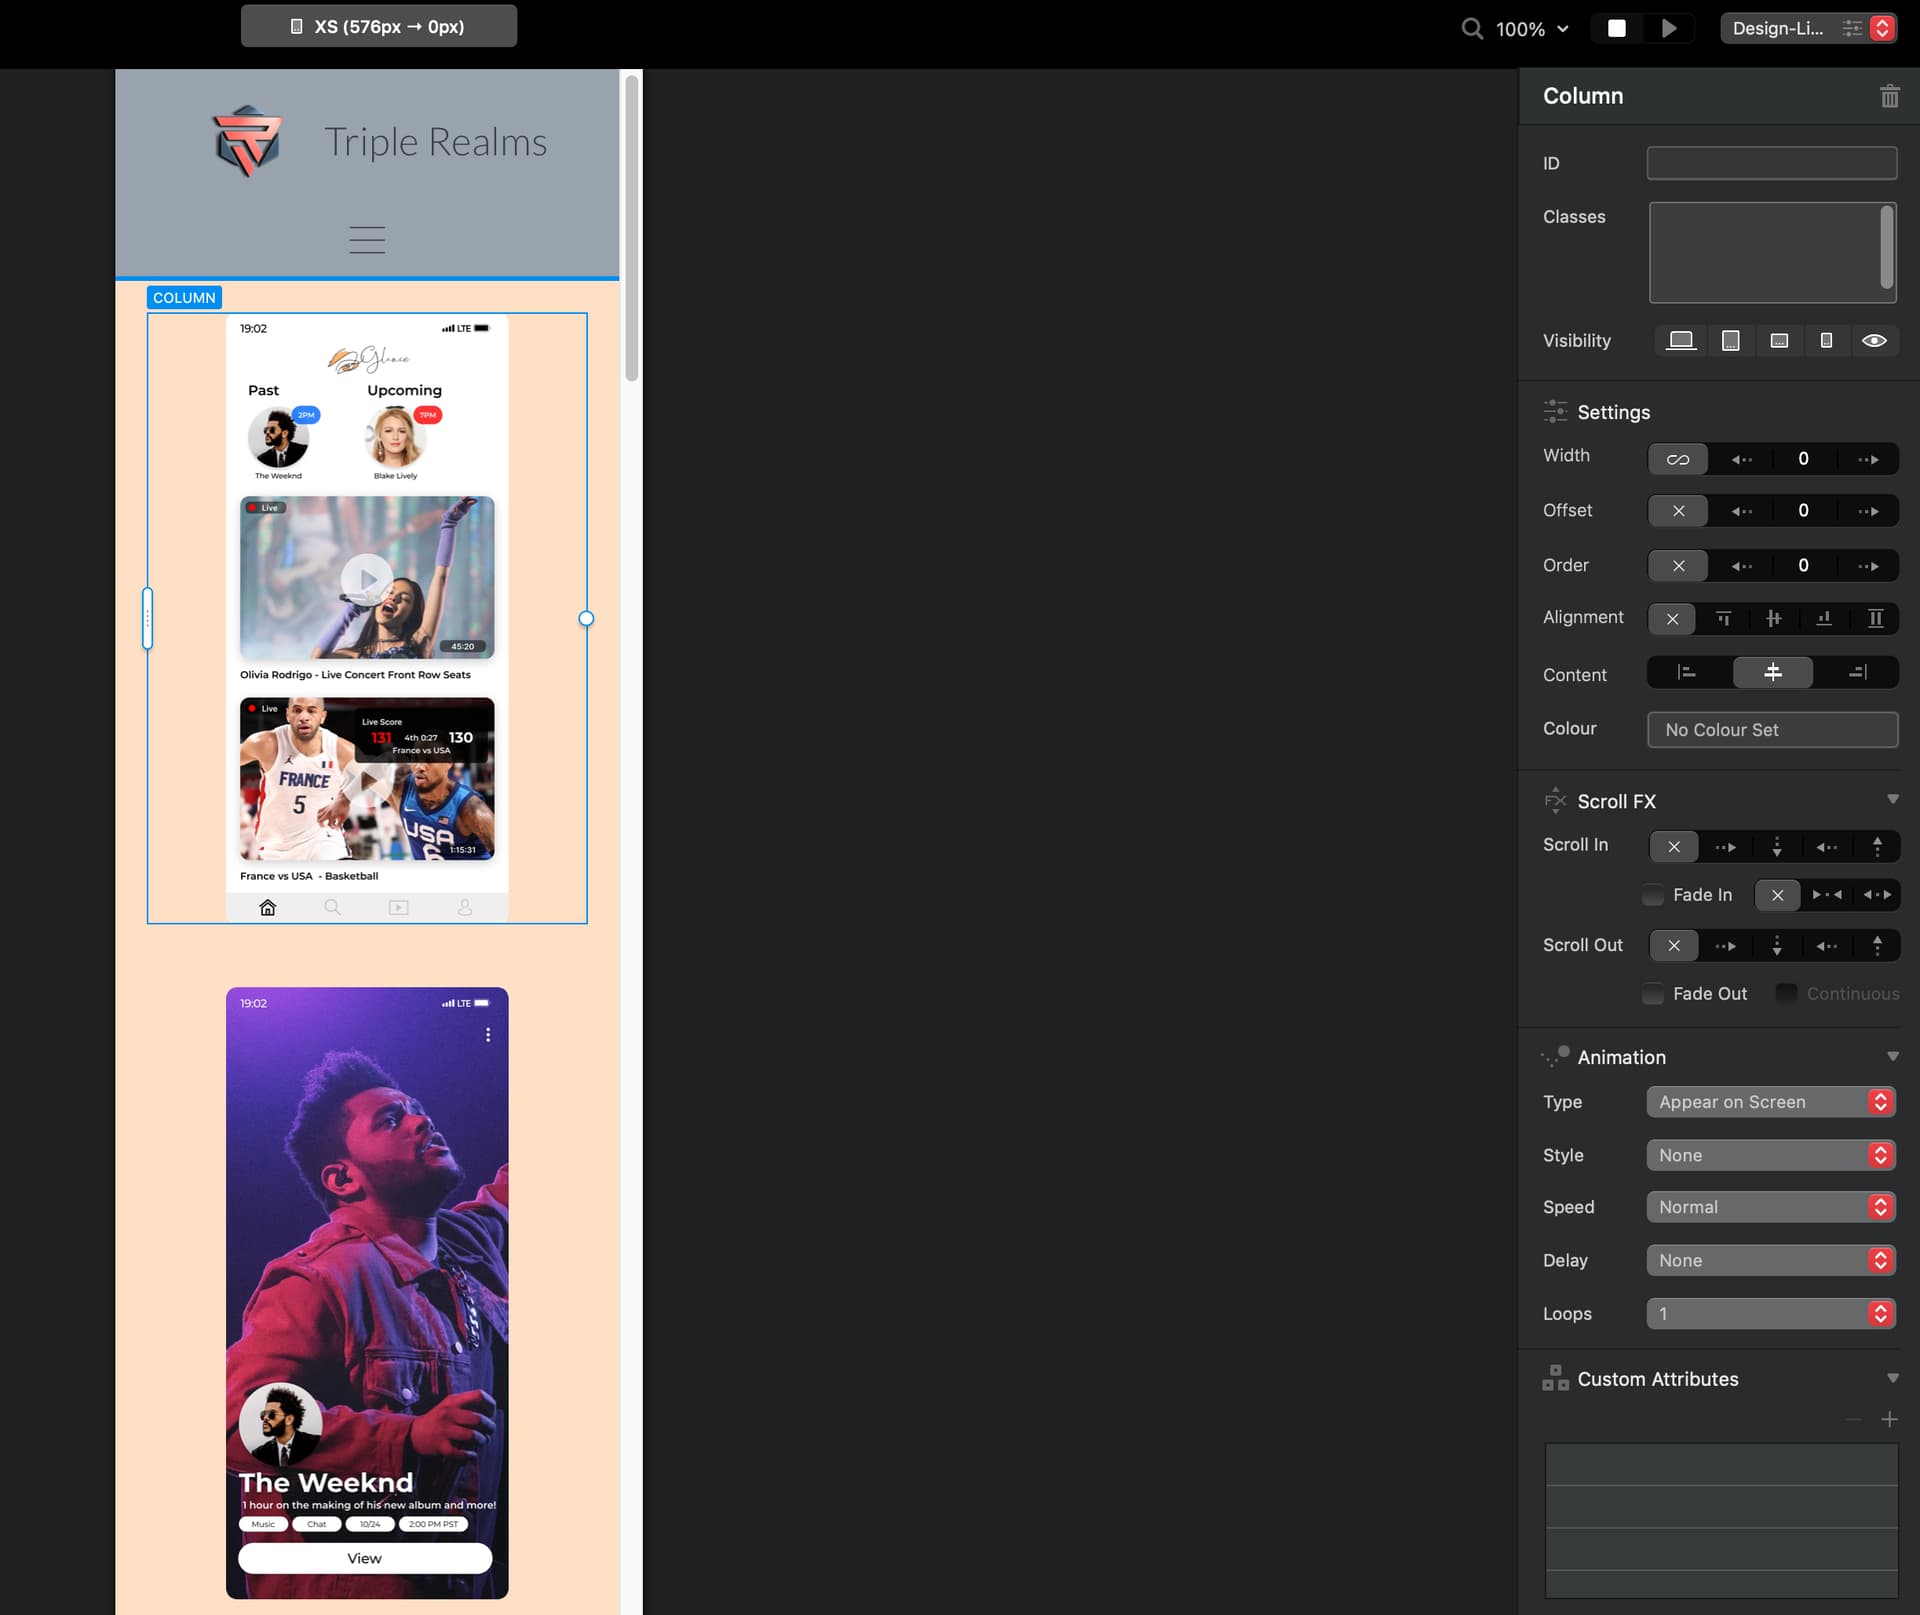Open the zoom magnifier icon

pyautogui.click(x=1472, y=28)
